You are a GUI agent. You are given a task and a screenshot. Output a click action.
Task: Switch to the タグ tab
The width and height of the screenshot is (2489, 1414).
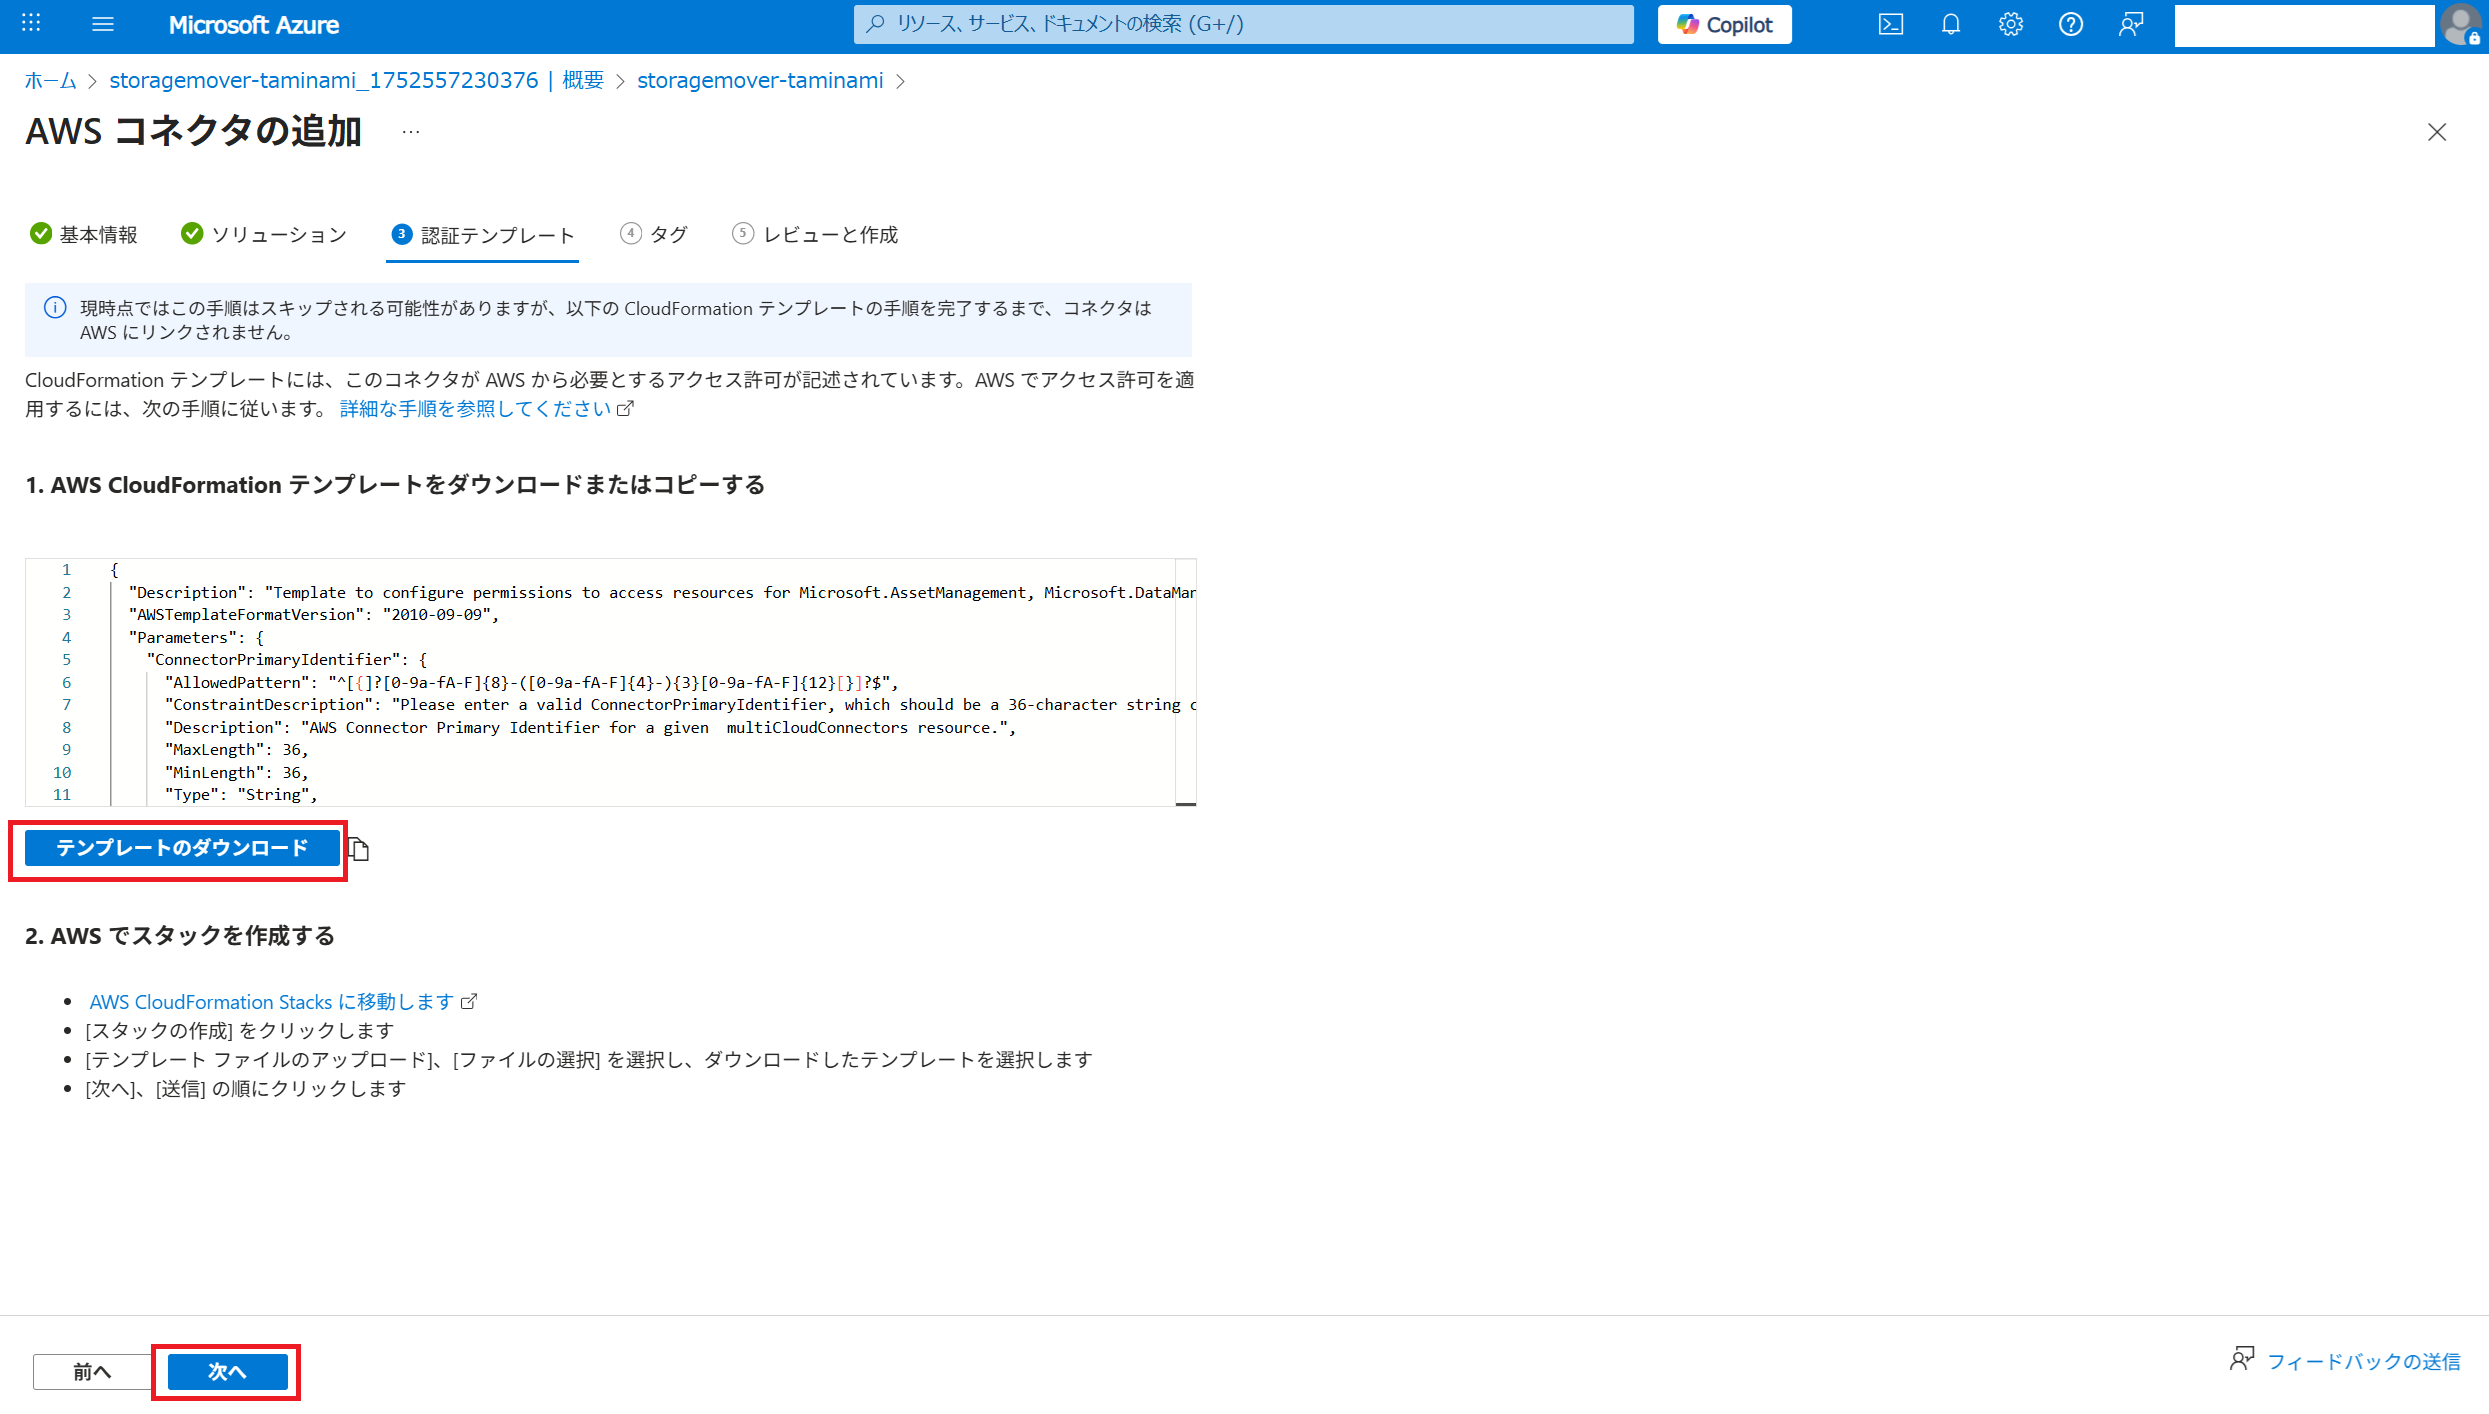[x=654, y=234]
